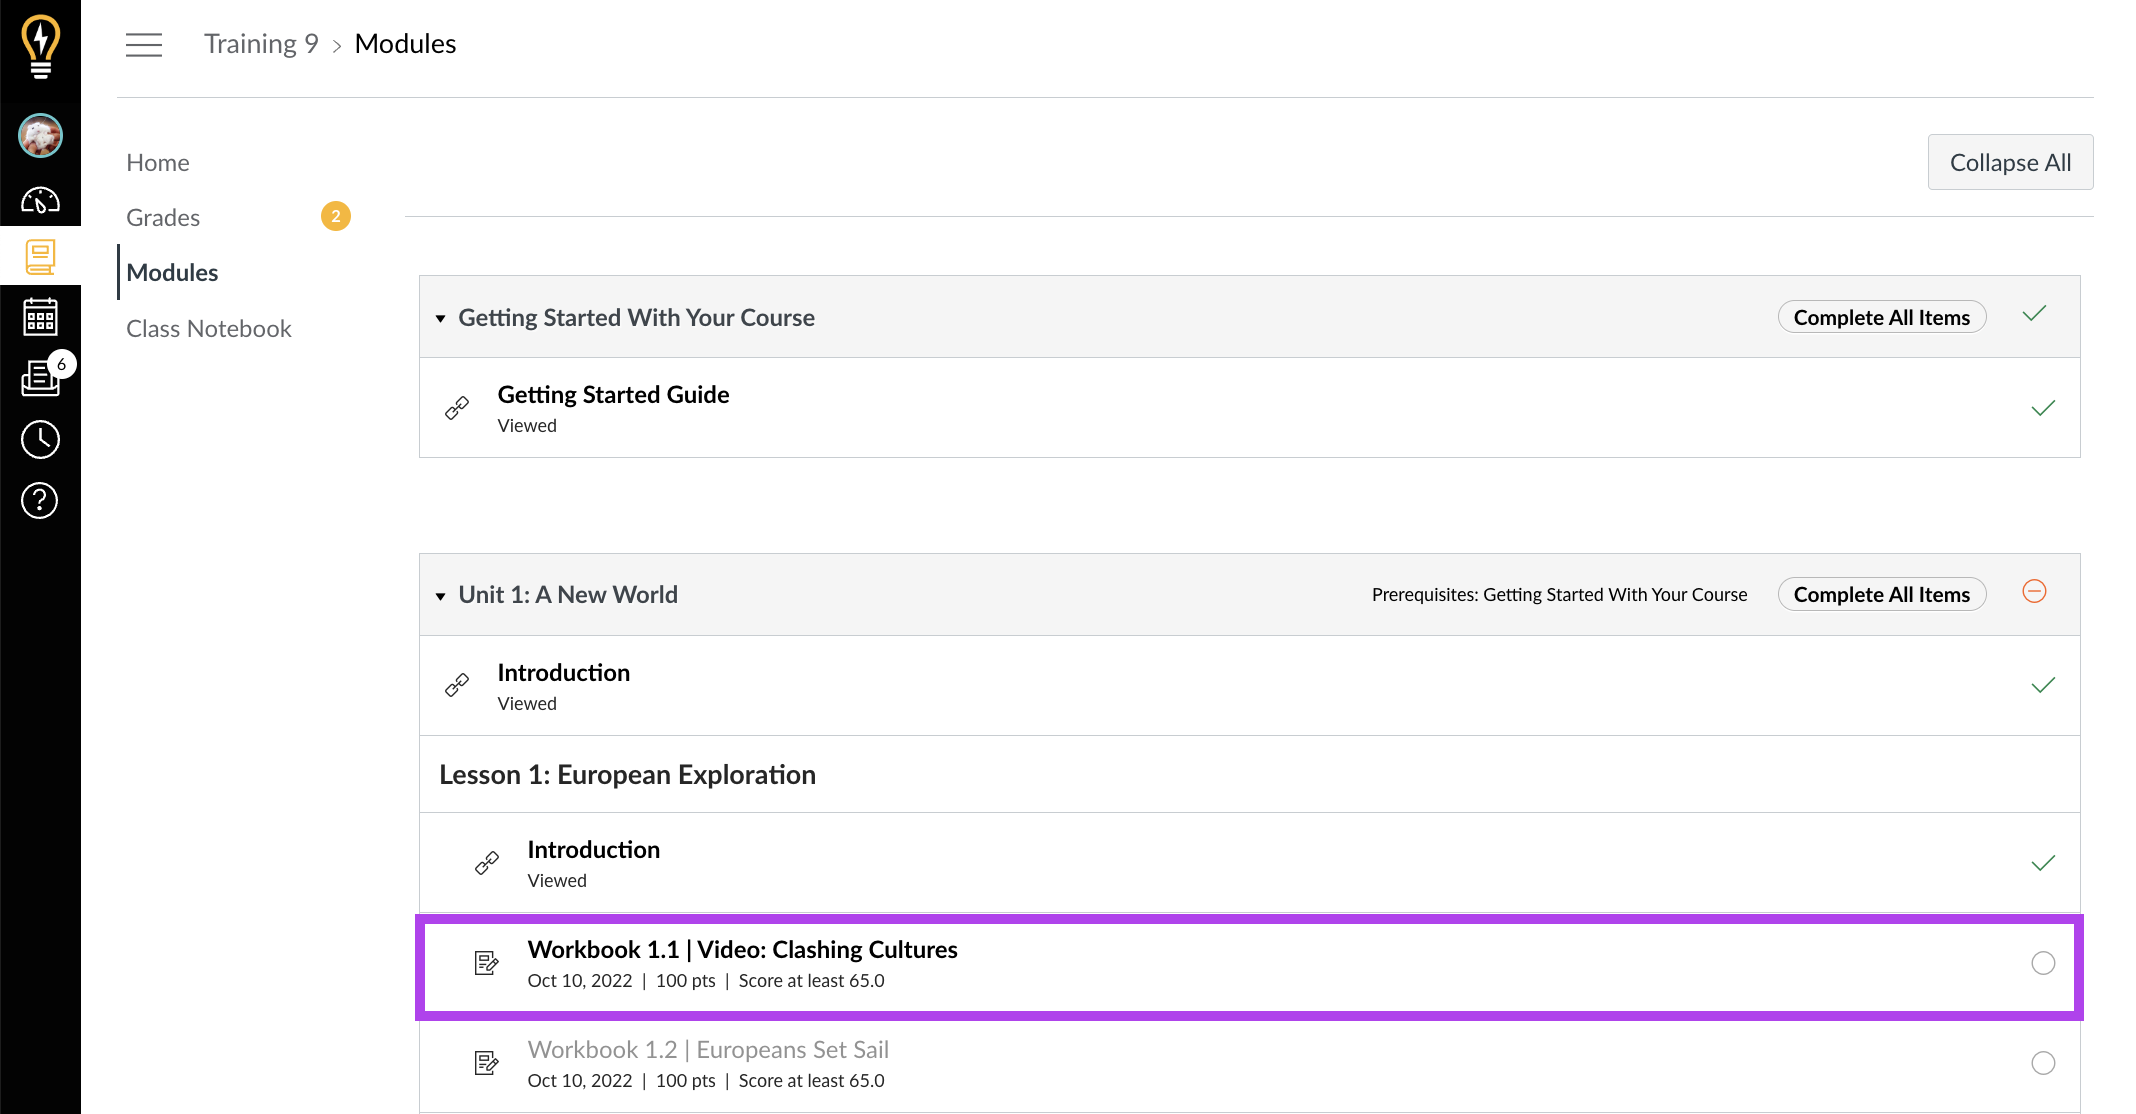Image resolution: width=2136 pixels, height=1114 pixels.
Task: Open the Dashboard speedometer icon
Action: click(40, 200)
